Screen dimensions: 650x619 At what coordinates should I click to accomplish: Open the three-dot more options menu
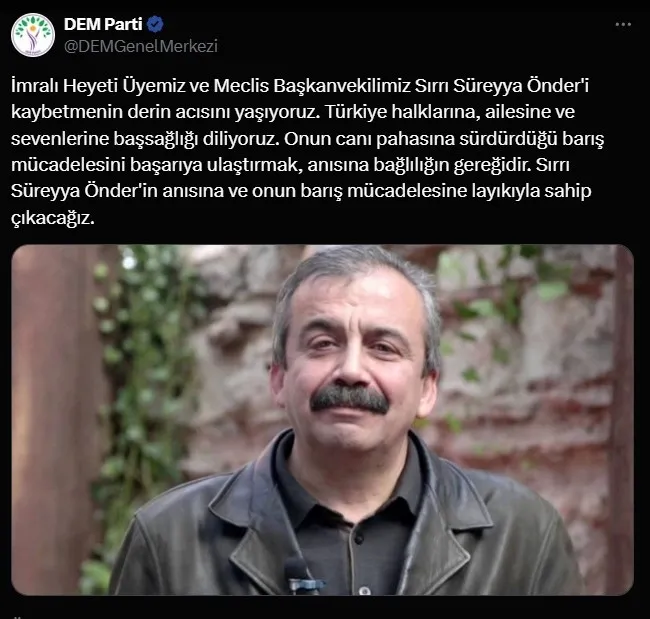point(623,25)
